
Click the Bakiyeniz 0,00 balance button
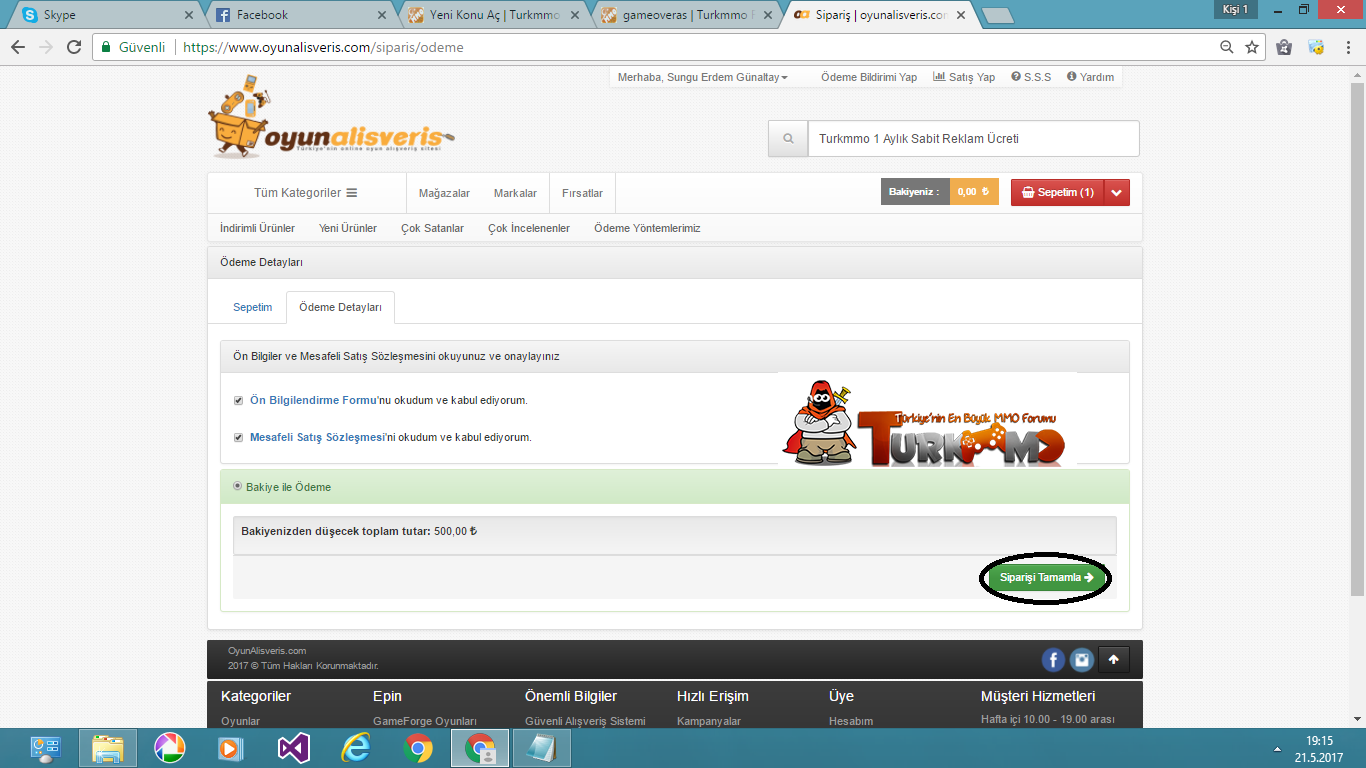click(x=940, y=192)
